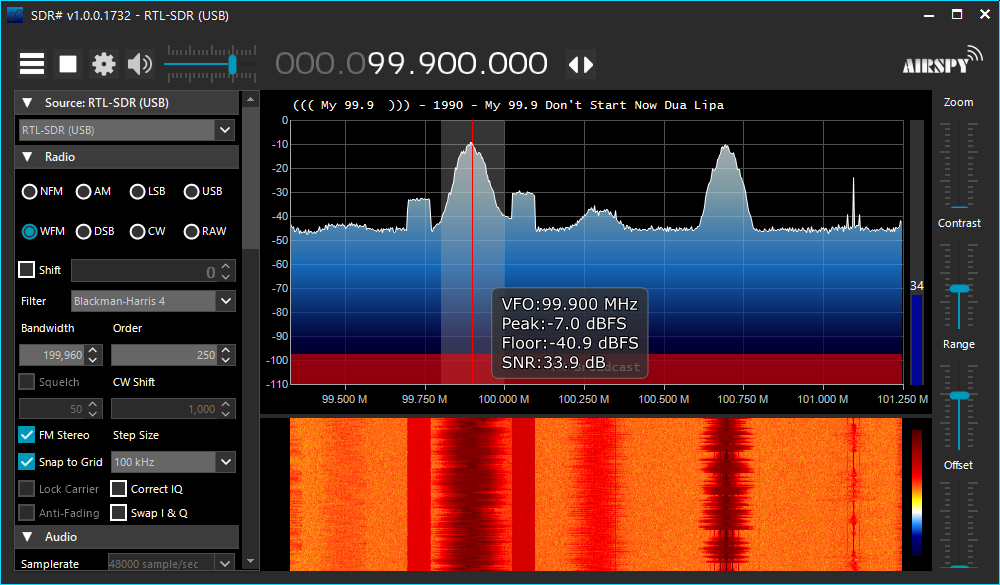Collapse the Audio section
Viewport: 1000px width, 585px height.
(x=27, y=537)
